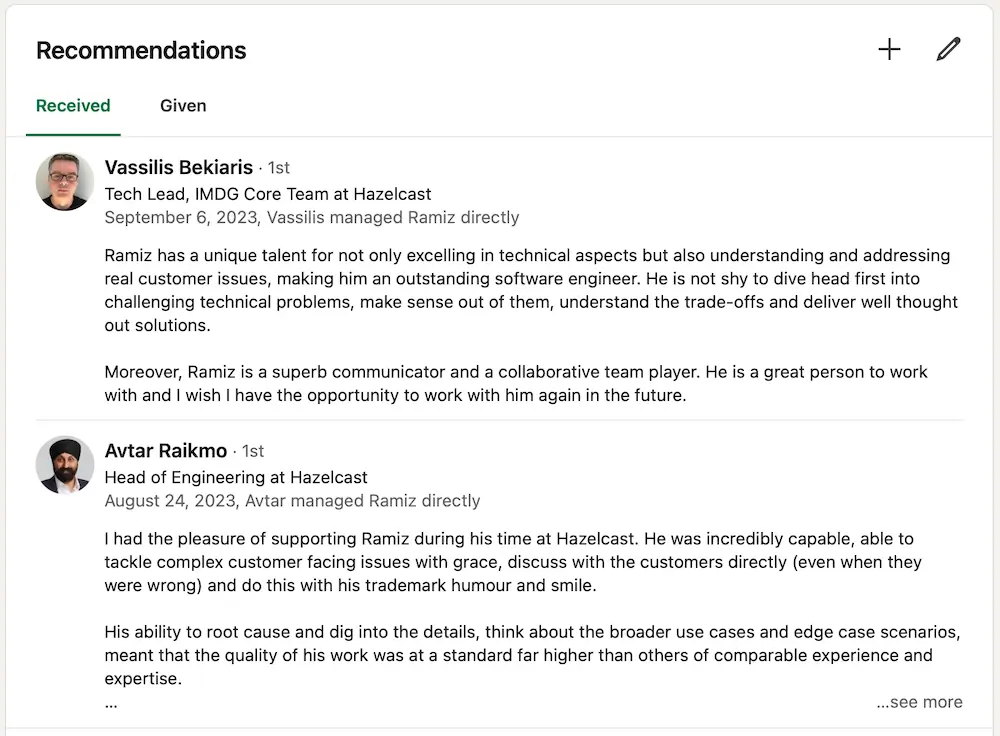Screen dimensions: 1000x736
Task: Click the 1st badge next to Avtar Raikmo
Action: pyautogui.click(x=252, y=451)
